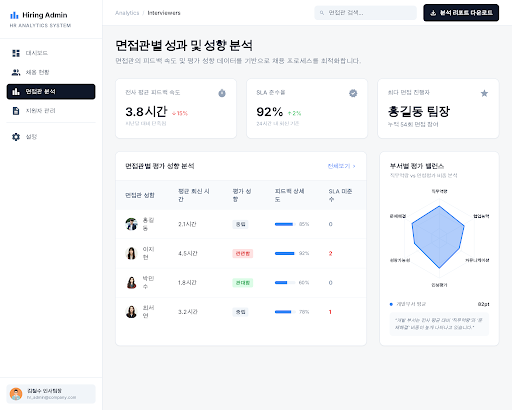
Task: Click the red SLA count '1'
Action: click(330, 312)
